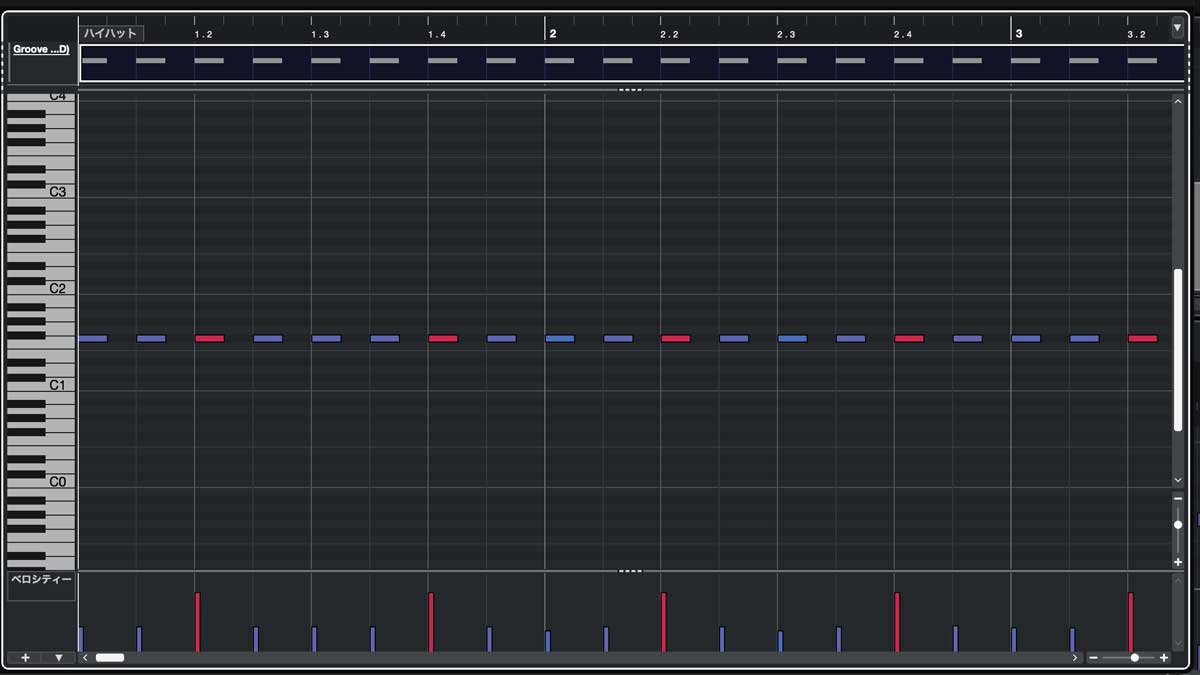Click the vertical zoom slider handle
The width and height of the screenshot is (1200, 675).
click(x=1178, y=524)
